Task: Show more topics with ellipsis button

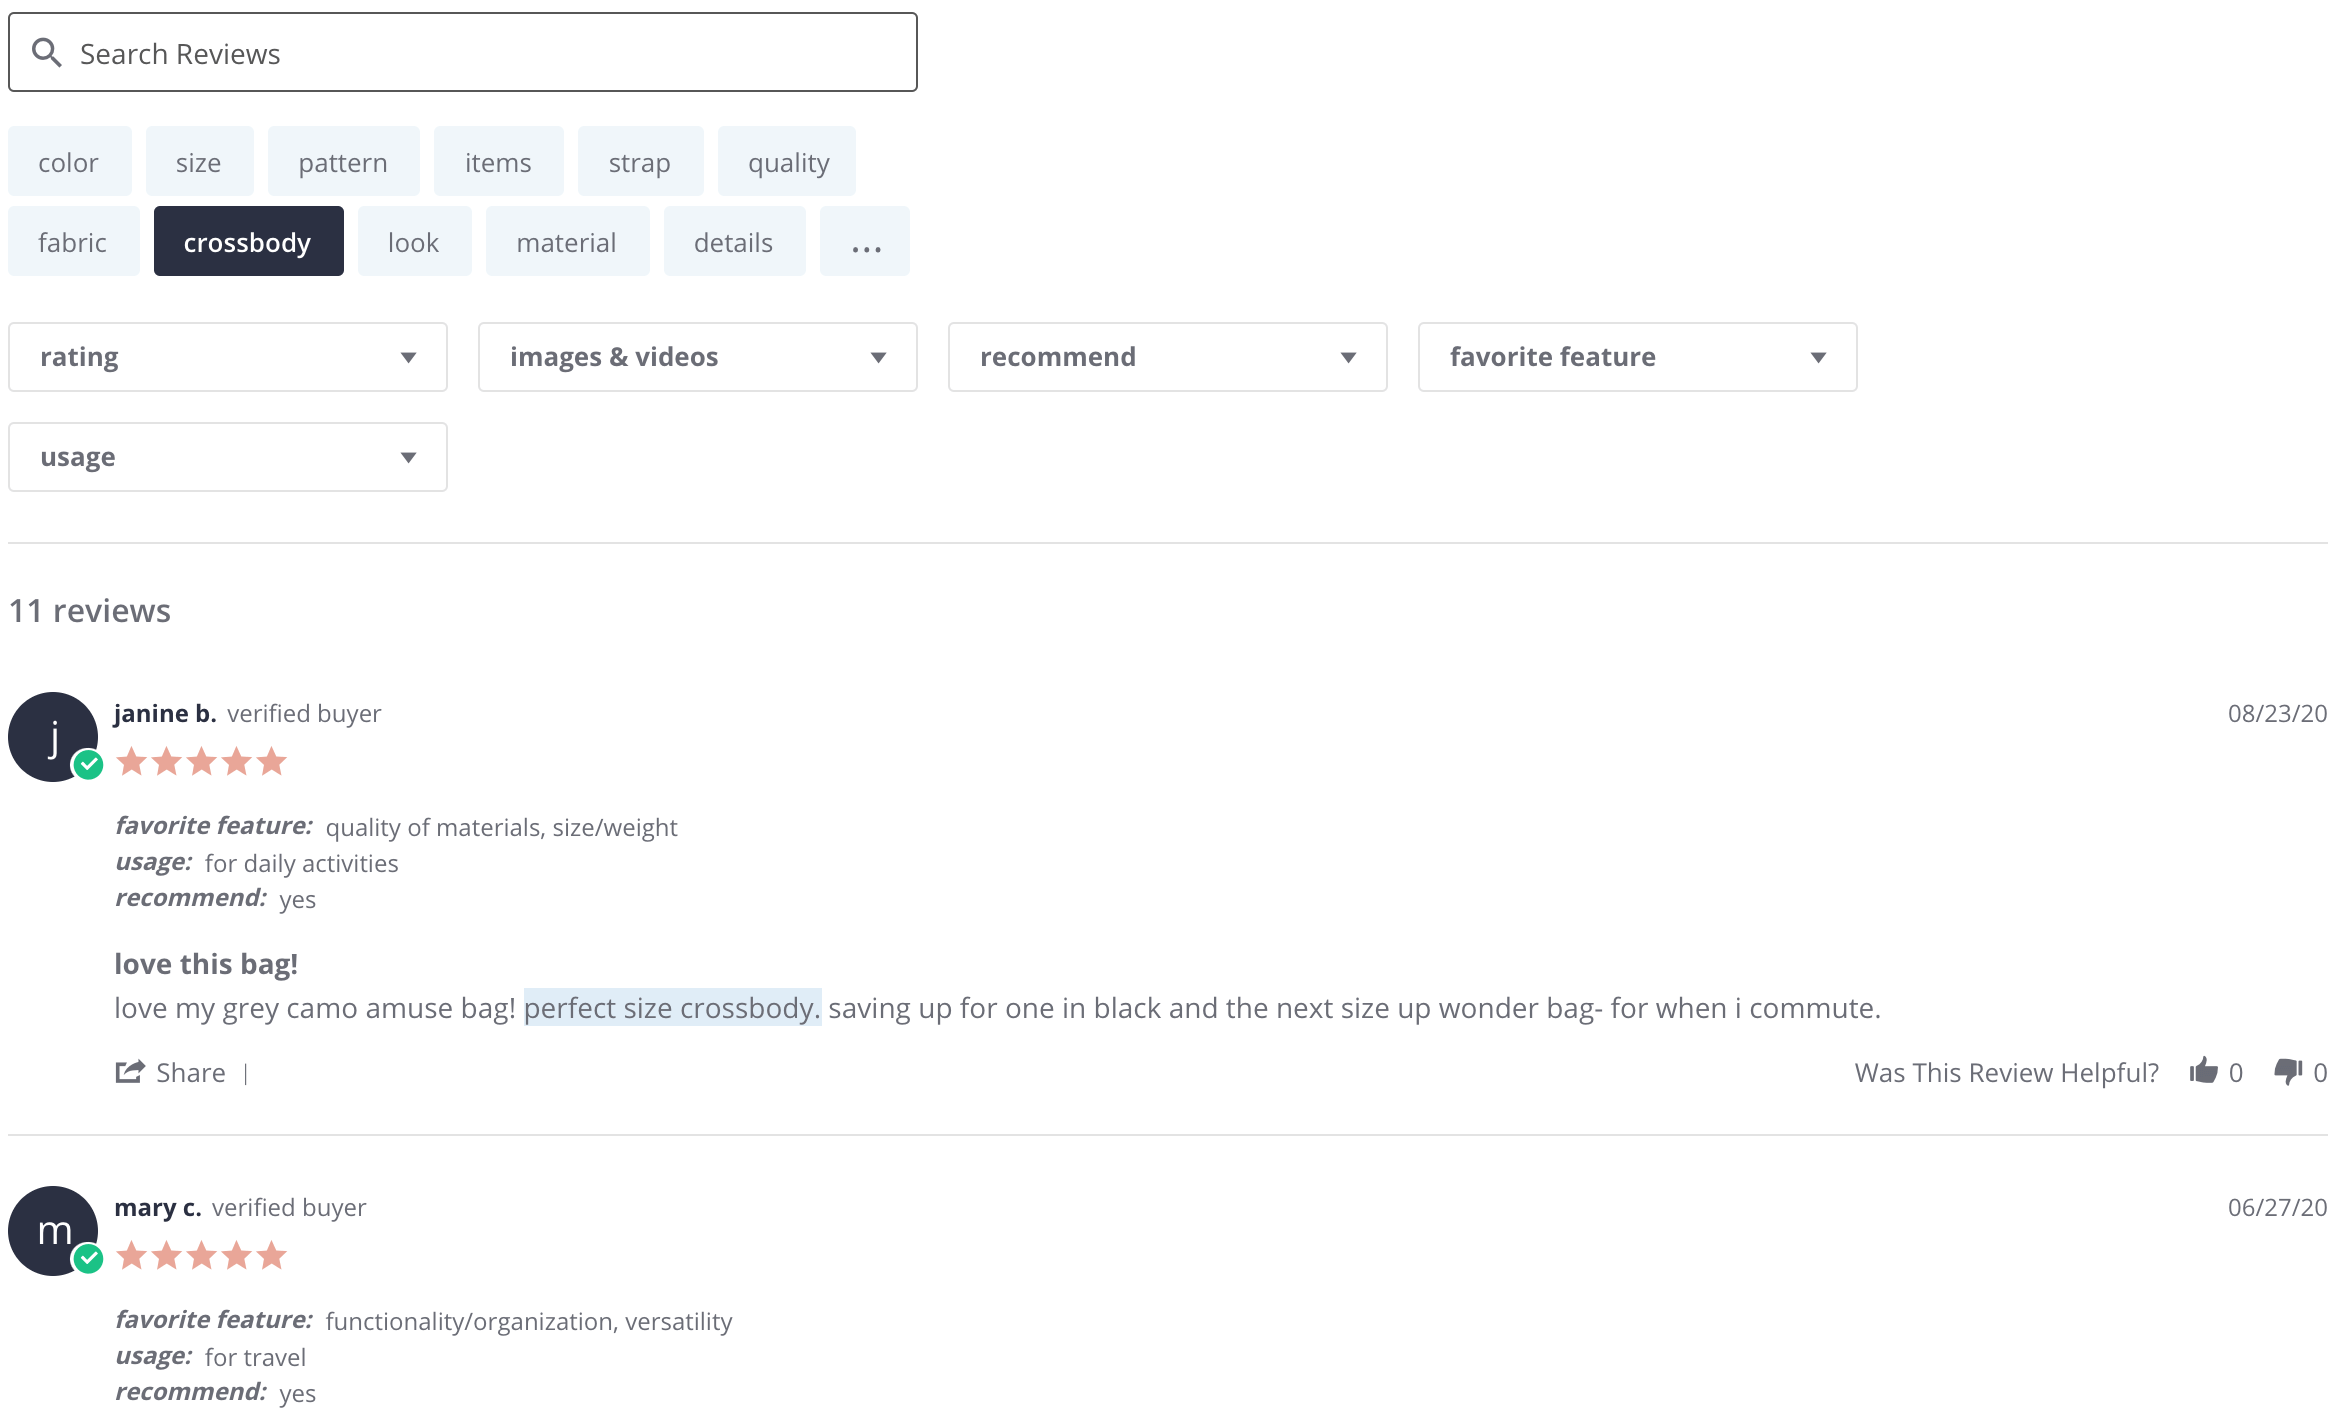Action: (x=865, y=242)
